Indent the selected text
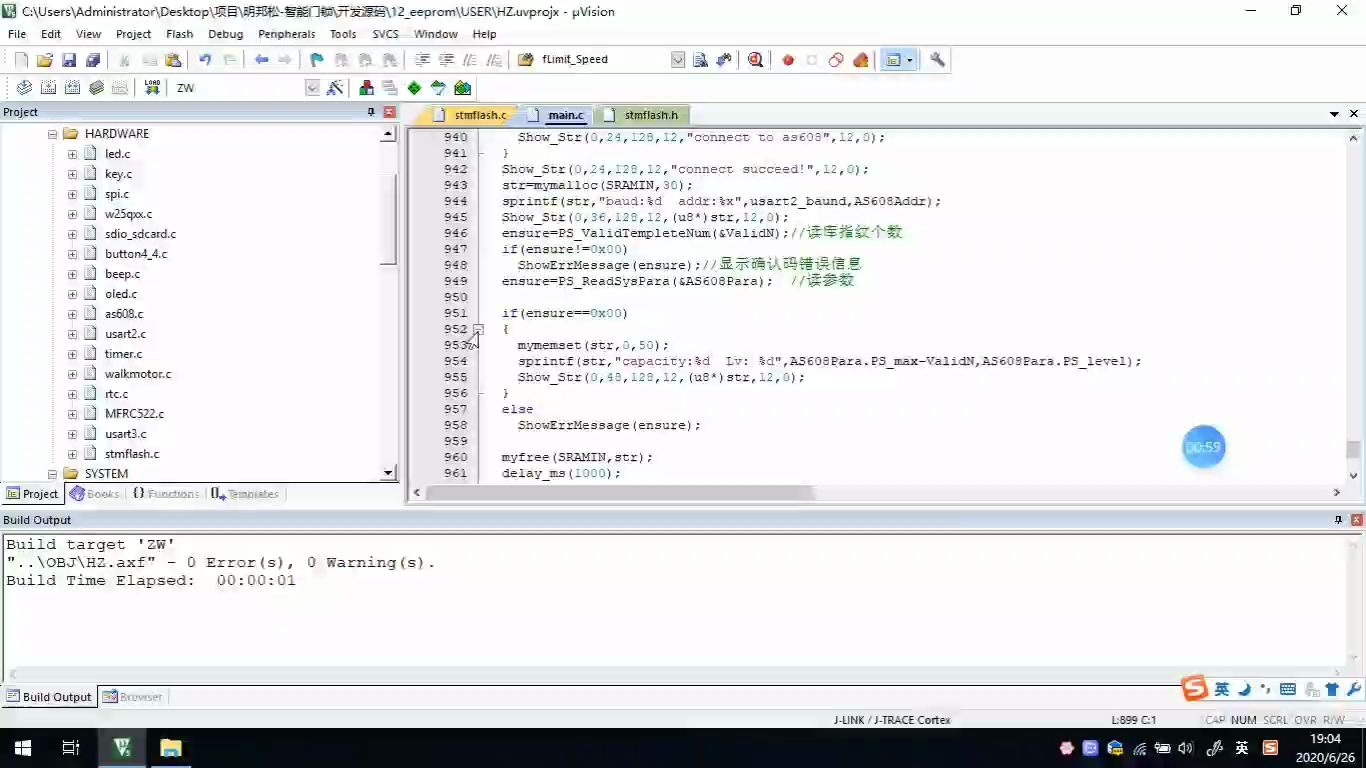Screen dimensions: 1366x768 [423, 60]
